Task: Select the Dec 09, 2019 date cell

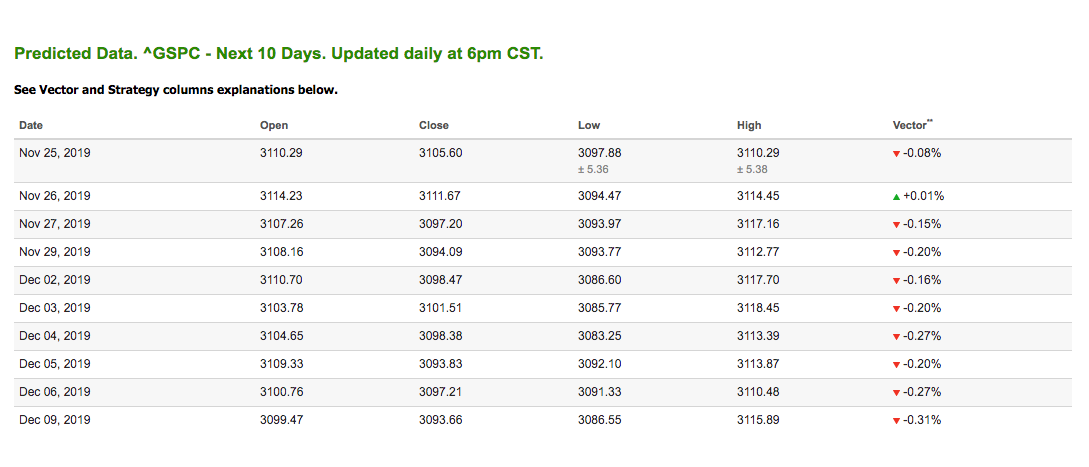Action: tap(55, 420)
